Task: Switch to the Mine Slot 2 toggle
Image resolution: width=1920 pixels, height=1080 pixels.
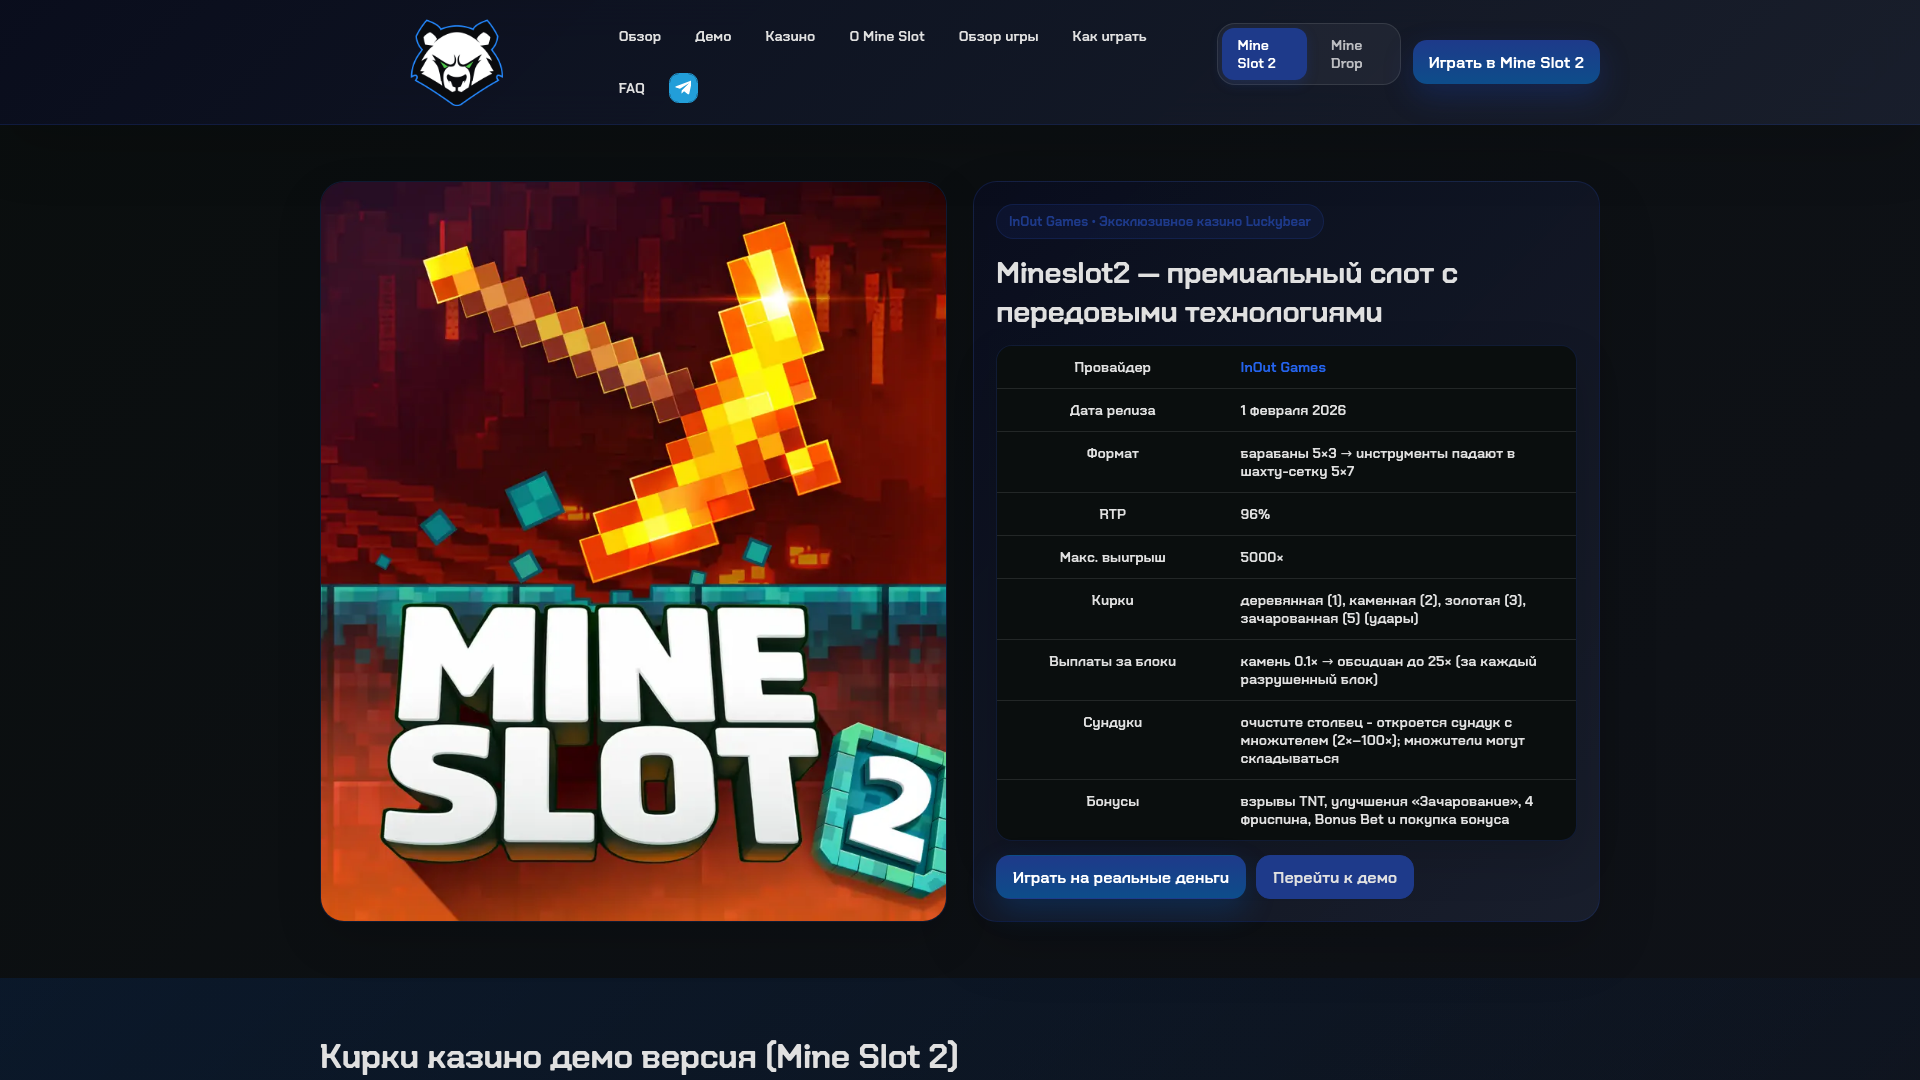Action: click(1264, 54)
